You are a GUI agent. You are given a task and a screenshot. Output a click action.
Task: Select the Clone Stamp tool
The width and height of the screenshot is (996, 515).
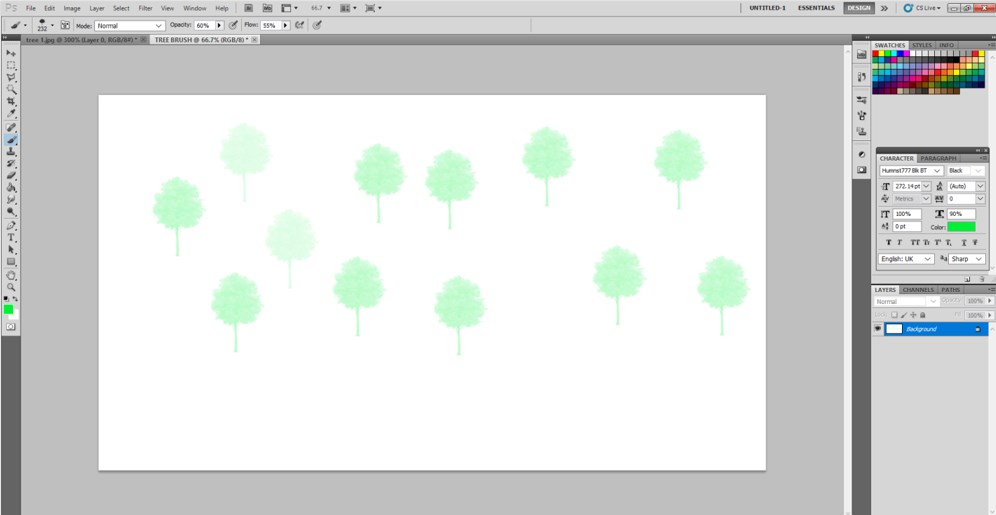pos(11,152)
